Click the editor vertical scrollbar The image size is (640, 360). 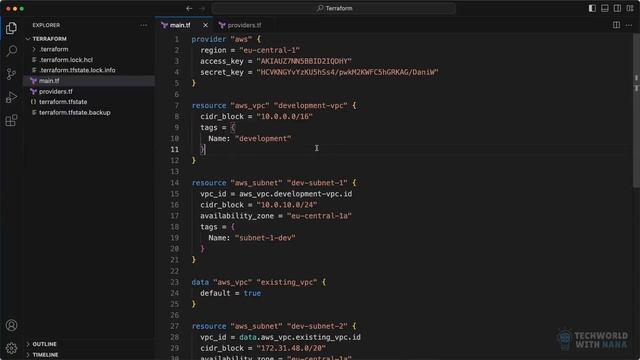[x=636, y=110]
